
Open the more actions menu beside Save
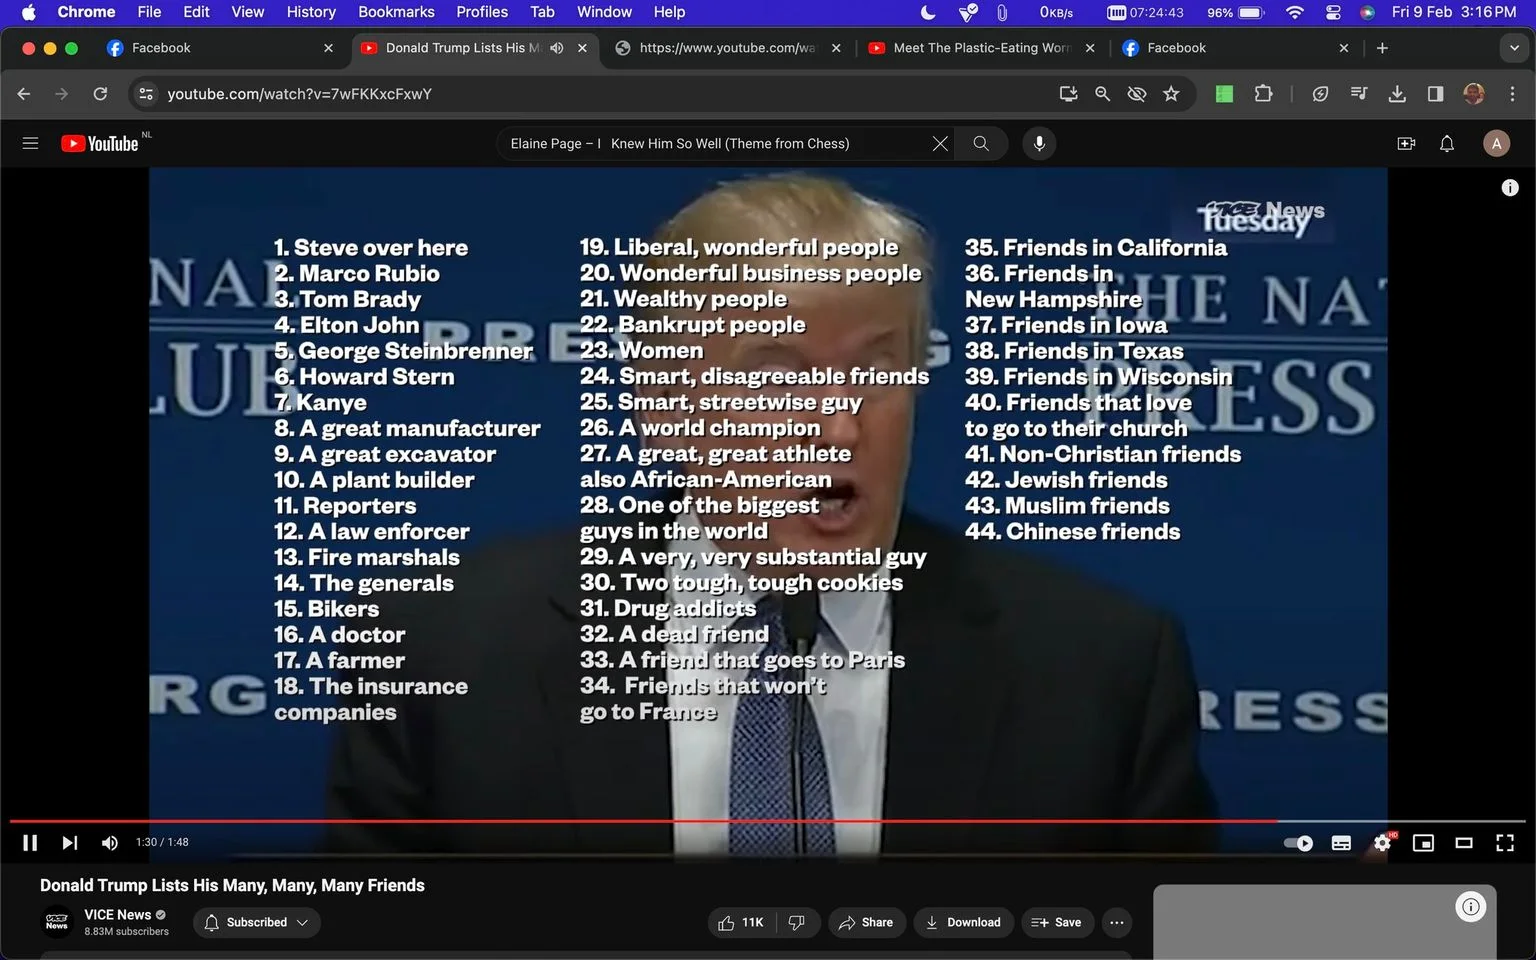1117,922
